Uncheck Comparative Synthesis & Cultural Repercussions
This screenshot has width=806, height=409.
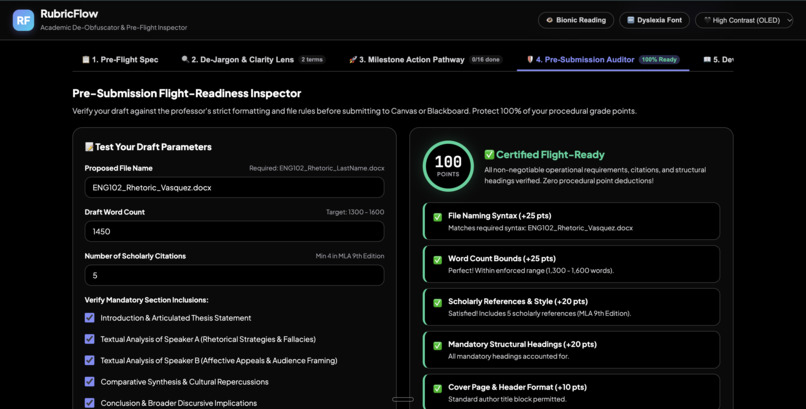(x=89, y=382)
